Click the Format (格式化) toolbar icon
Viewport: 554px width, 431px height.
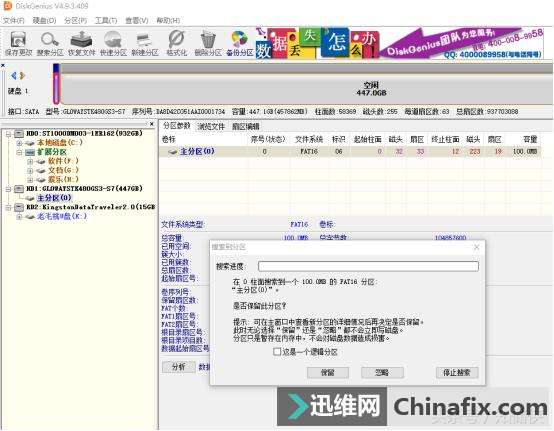[176, 39]
